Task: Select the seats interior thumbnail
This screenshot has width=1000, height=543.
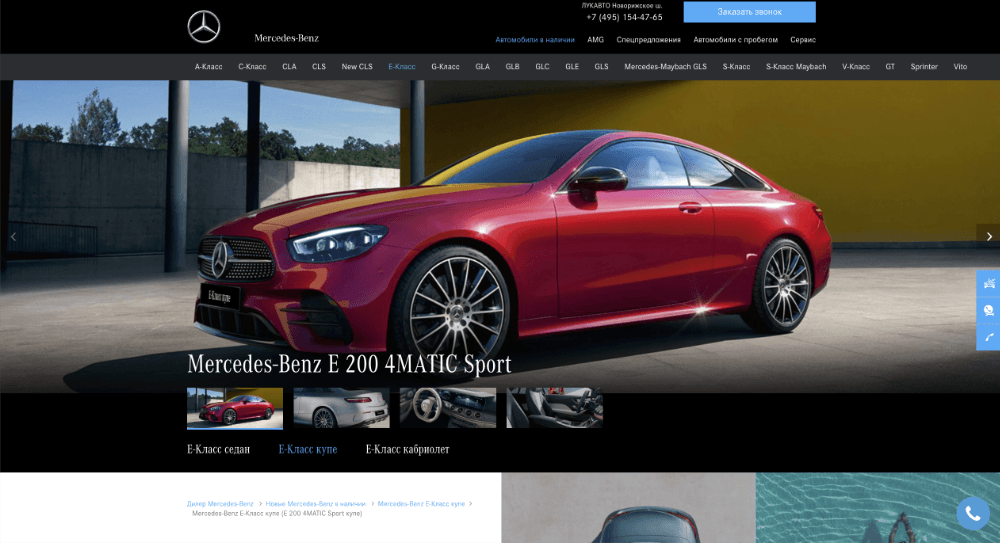Action: 554,408
